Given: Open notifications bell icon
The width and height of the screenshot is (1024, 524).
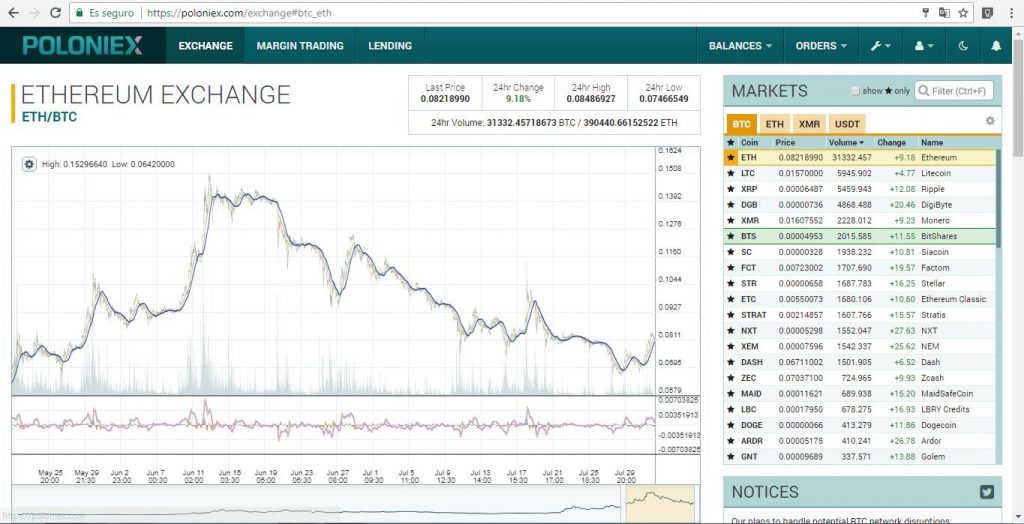Looking at the screenshot, I should [996, 46].
